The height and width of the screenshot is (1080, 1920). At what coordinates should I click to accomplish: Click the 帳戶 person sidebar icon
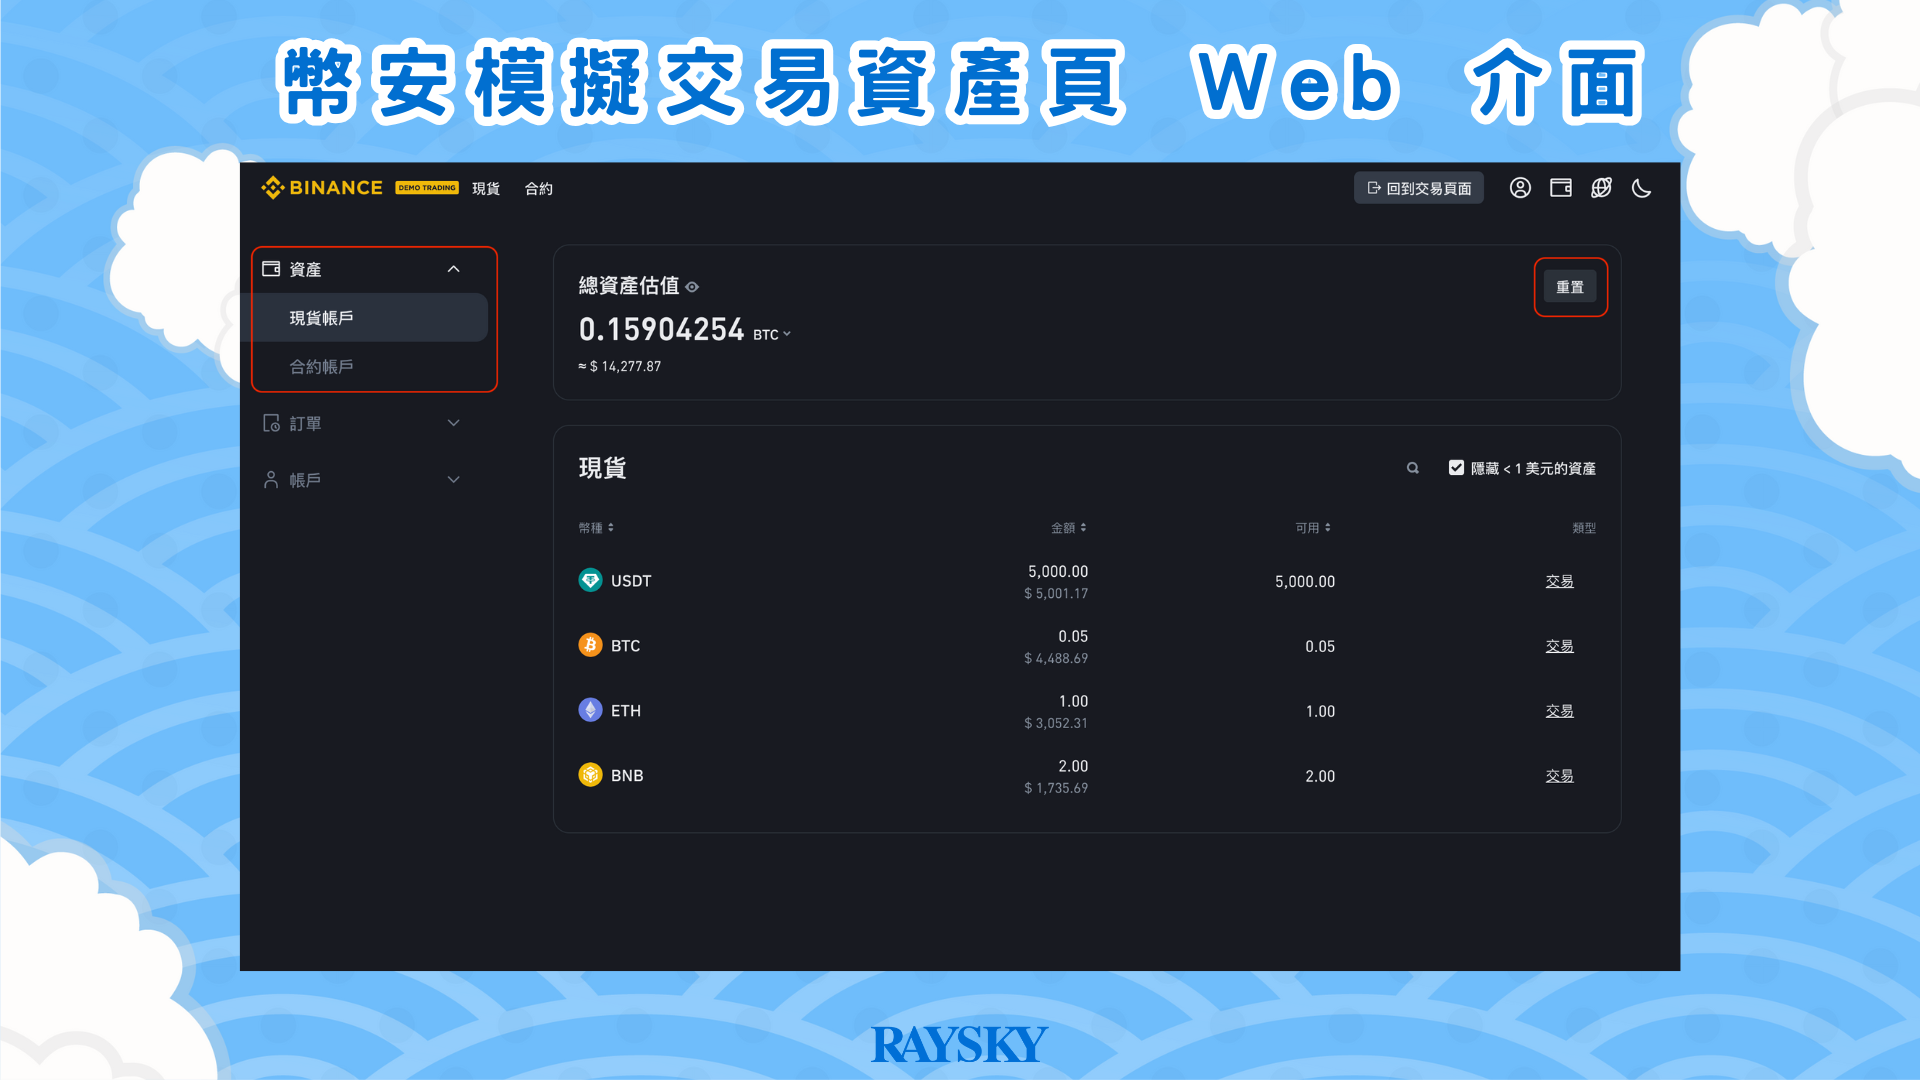point(271,480)
